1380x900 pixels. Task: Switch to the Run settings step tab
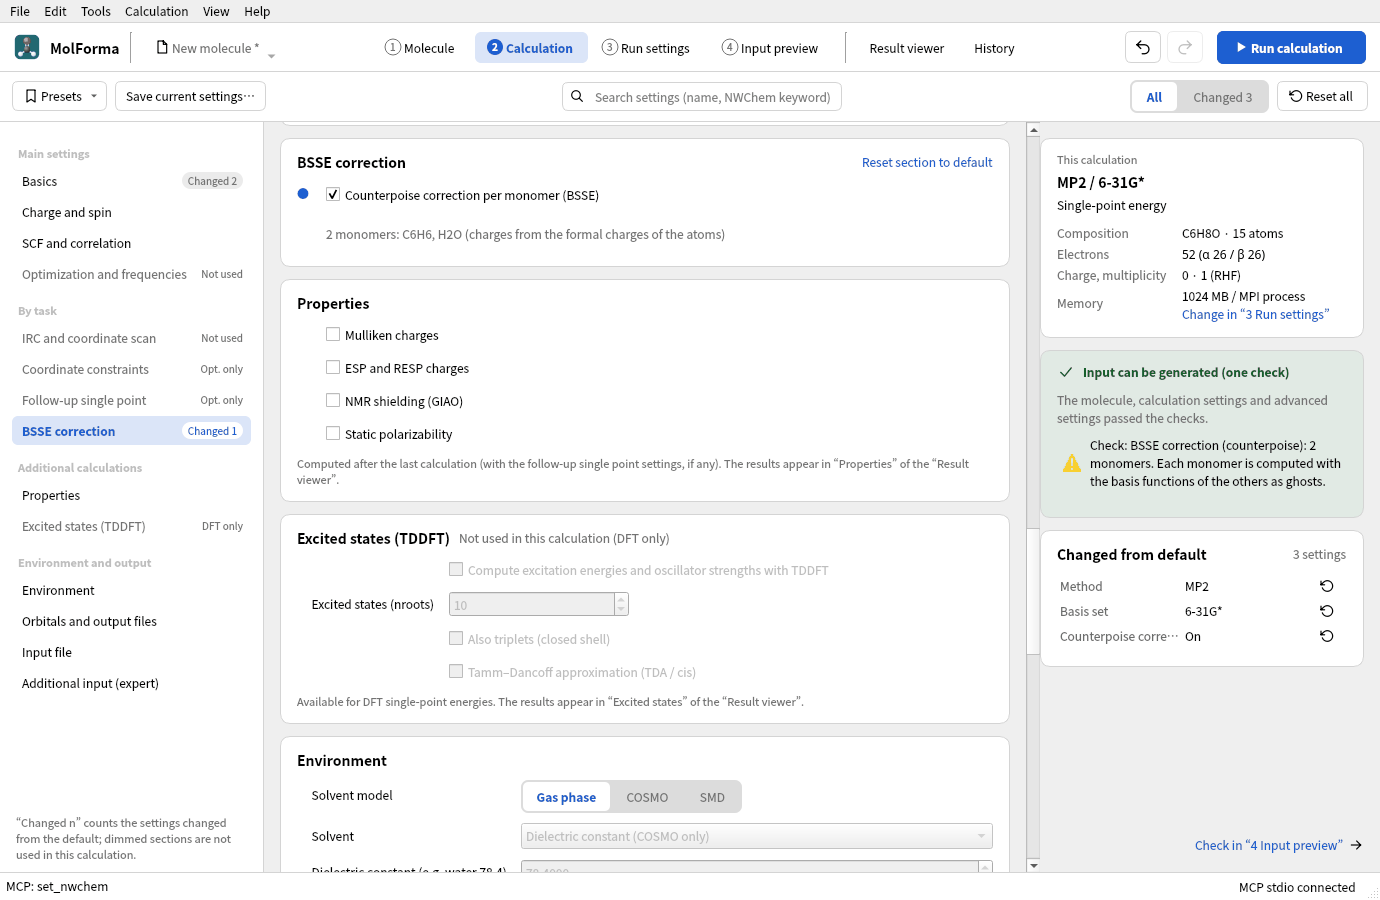pyautogui.click(x=646, y=48)
